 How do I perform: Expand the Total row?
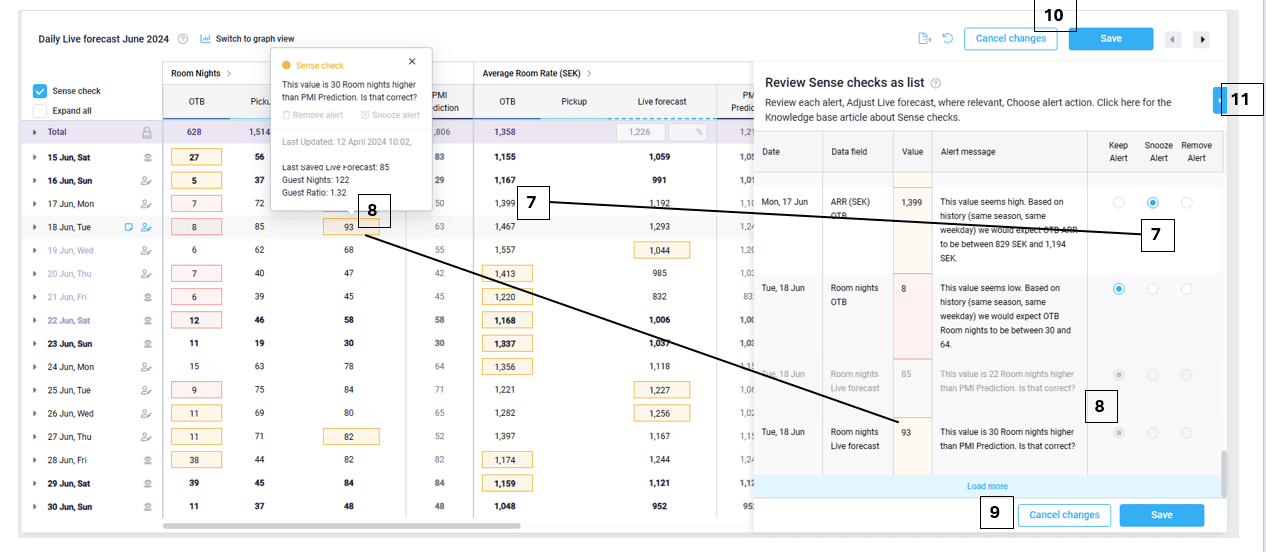(x=35, y=132)
